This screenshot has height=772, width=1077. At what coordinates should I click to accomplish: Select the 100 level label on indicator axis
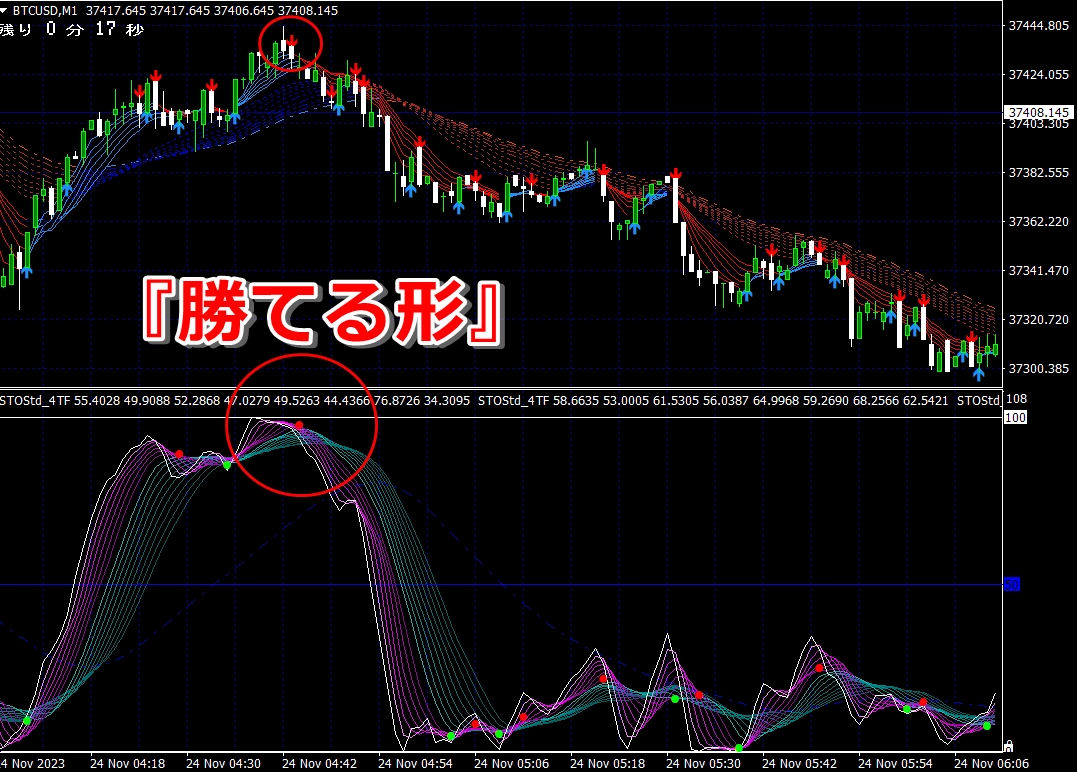[x=1015, y=417]
